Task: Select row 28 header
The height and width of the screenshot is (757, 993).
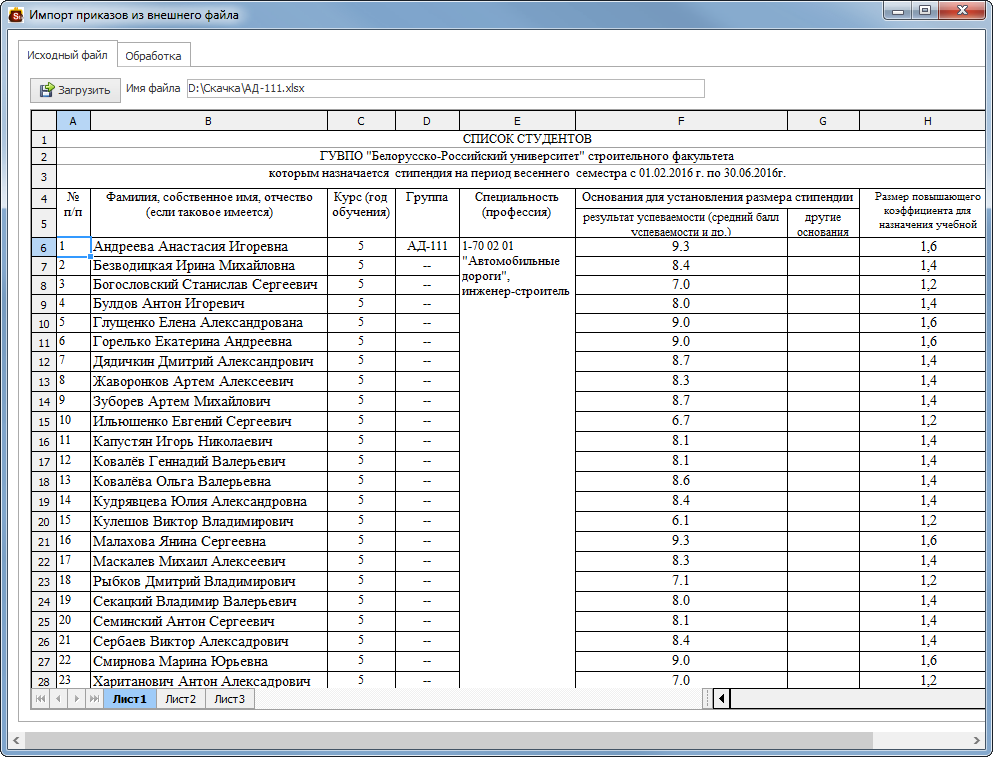Action: pyautogui.click(x=44, y=681)
